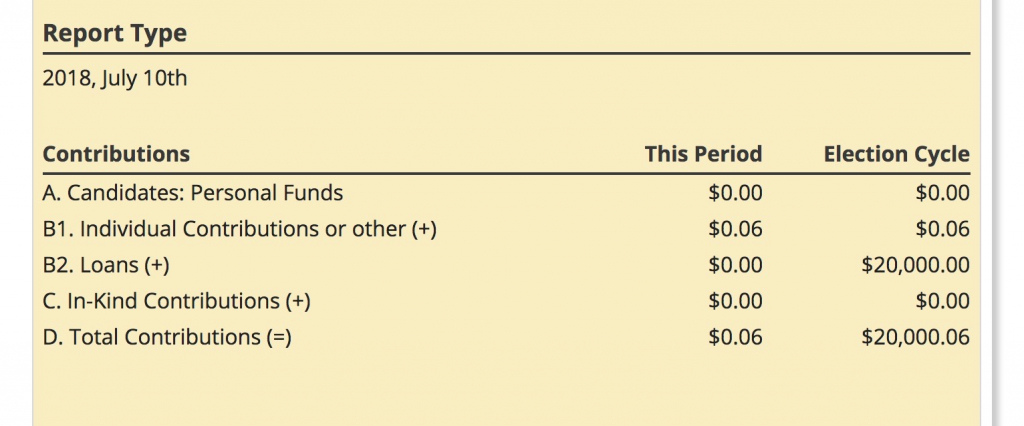This screenshot has width=1024, height=426.
Task: Select the Candidates: Personal Funds row label
Action: pos(193,193)
